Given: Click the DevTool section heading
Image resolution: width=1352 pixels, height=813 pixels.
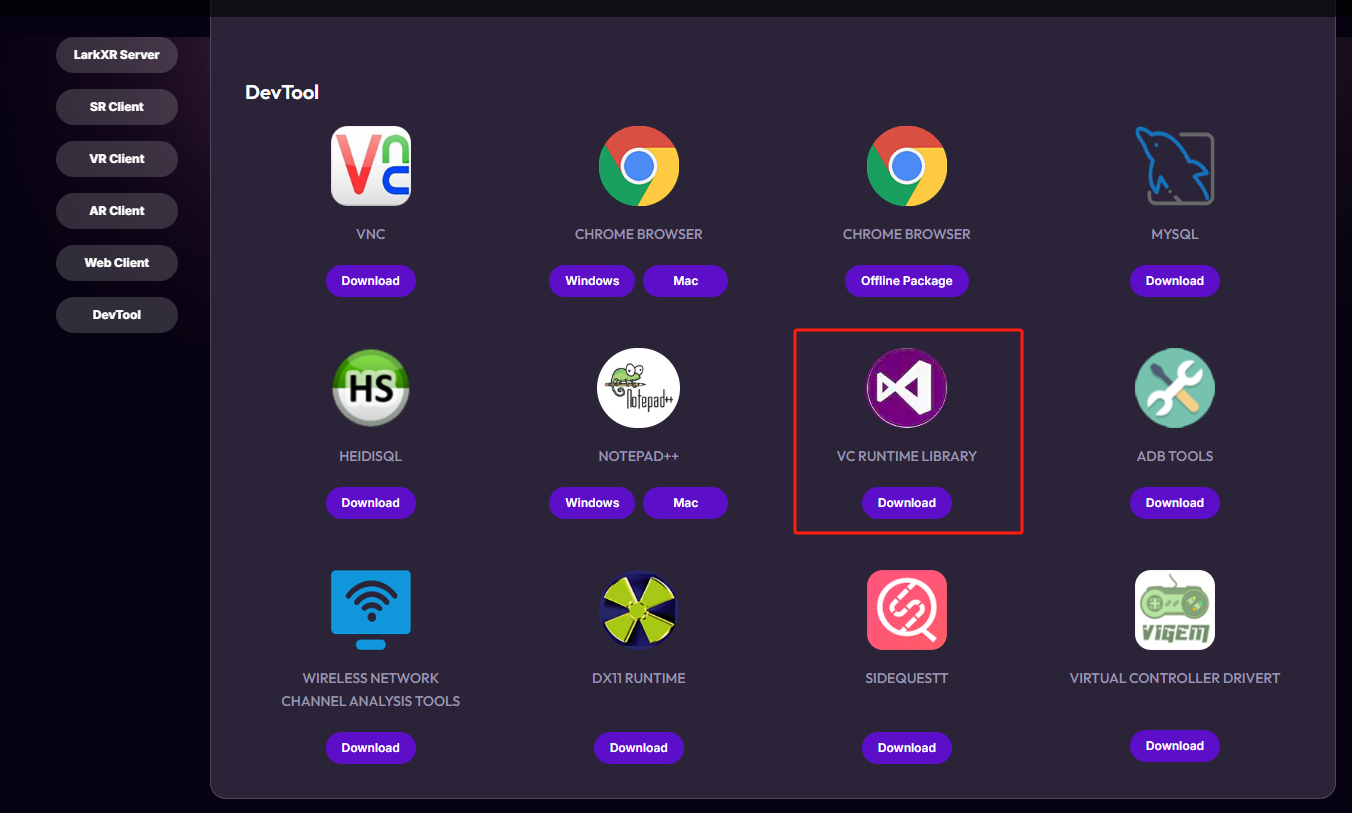Looking at the screenshot, I should click(x=282, y=92).
